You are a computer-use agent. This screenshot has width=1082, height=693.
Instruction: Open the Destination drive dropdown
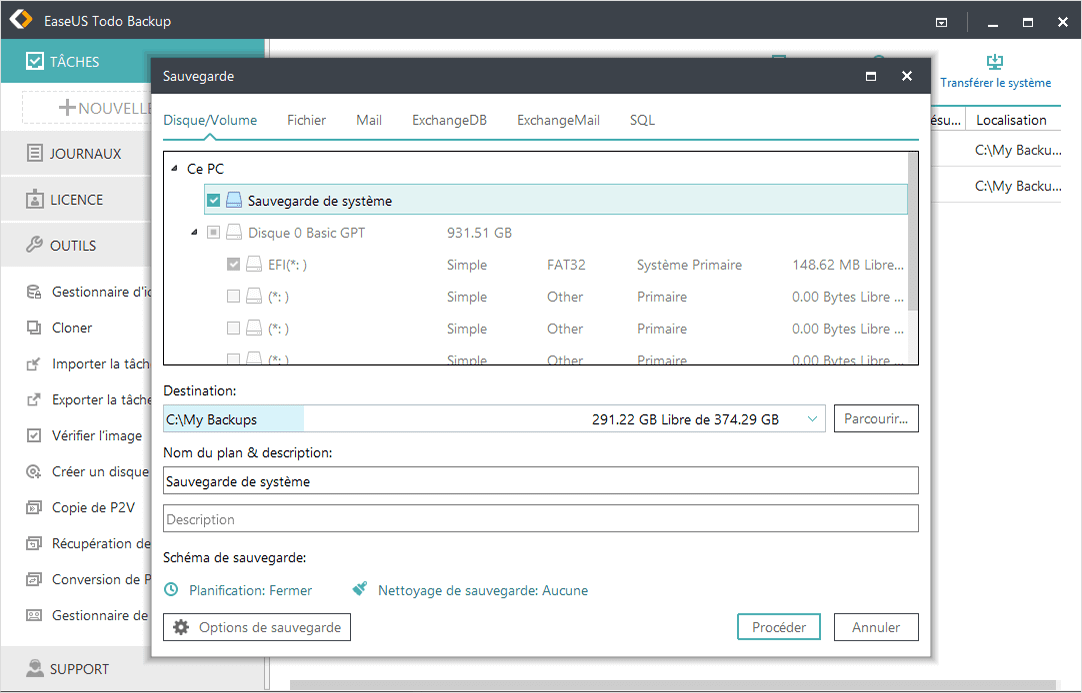812,418
